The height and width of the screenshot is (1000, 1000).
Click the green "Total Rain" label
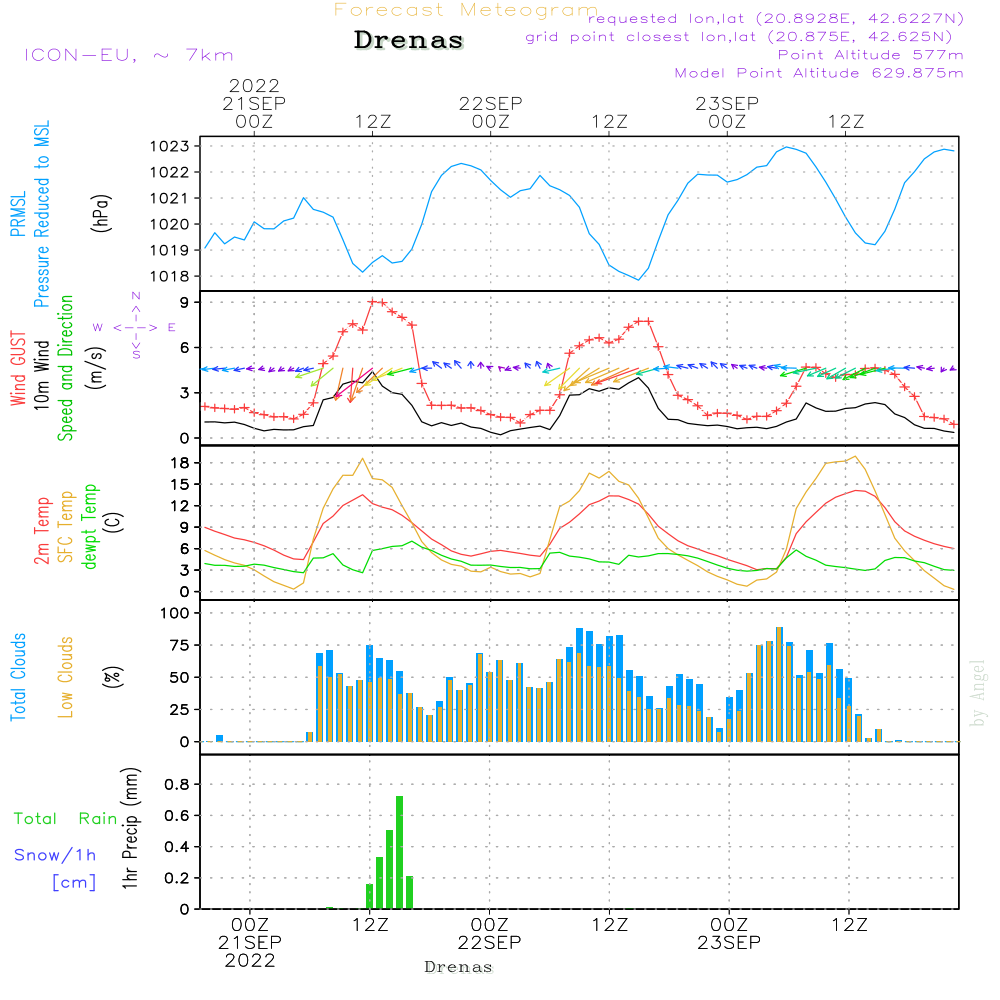(66, 819)
